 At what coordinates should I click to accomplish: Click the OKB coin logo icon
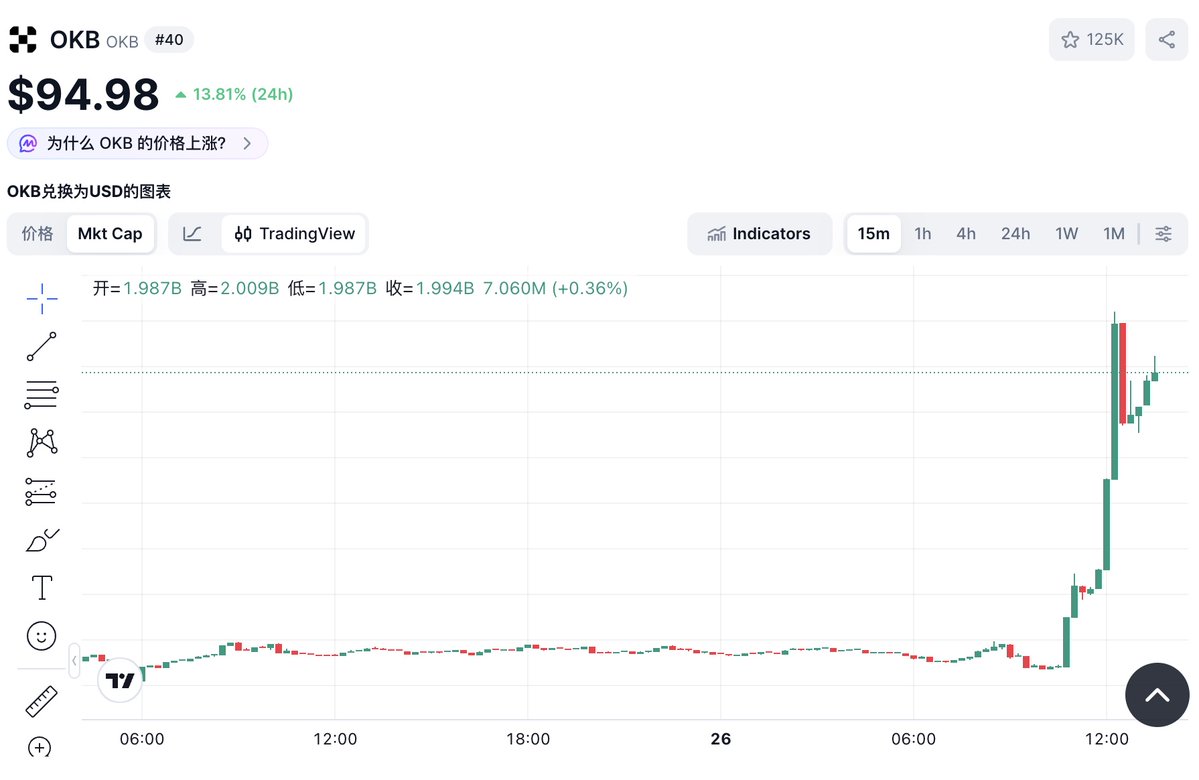coord(23,40)
